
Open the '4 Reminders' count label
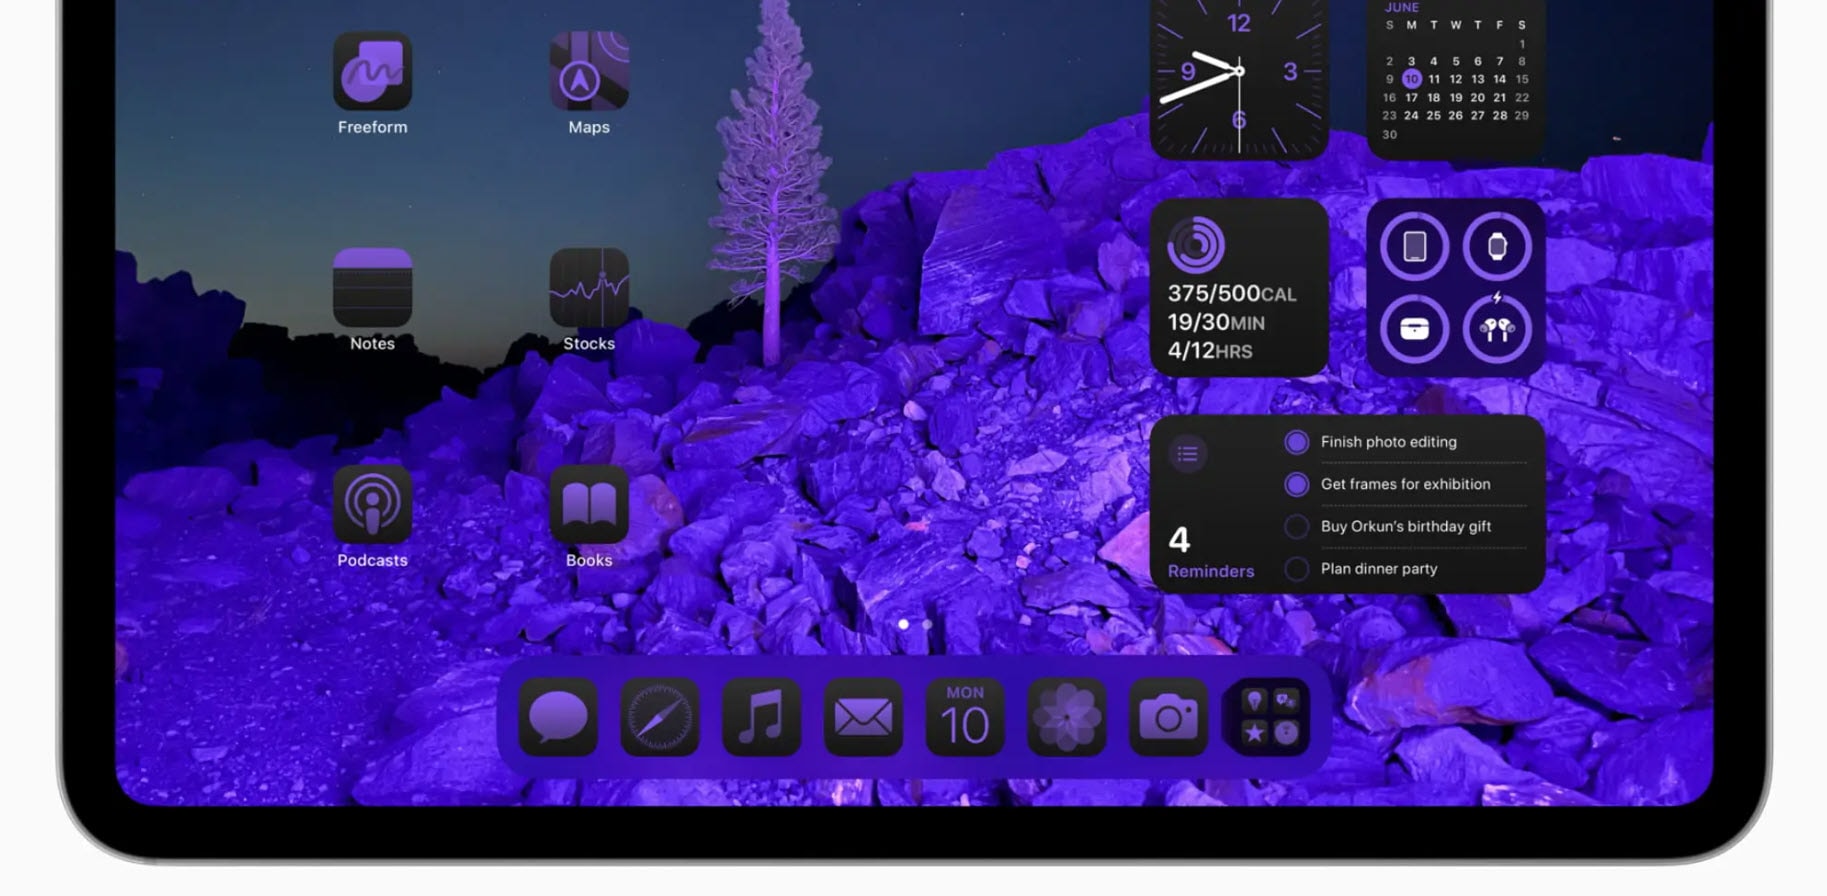pos(1210,553)
